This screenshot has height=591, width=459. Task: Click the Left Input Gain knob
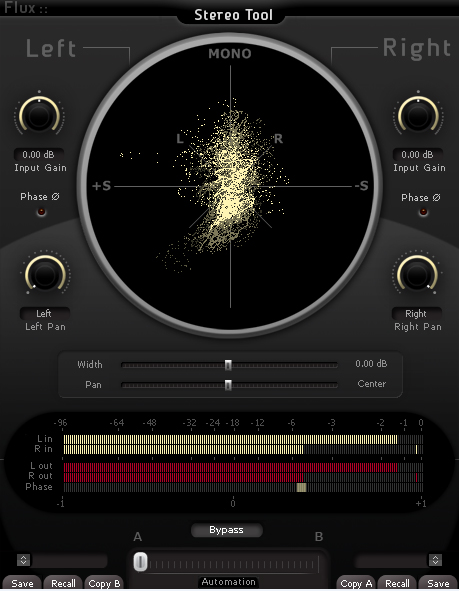[x=39, y=115]
